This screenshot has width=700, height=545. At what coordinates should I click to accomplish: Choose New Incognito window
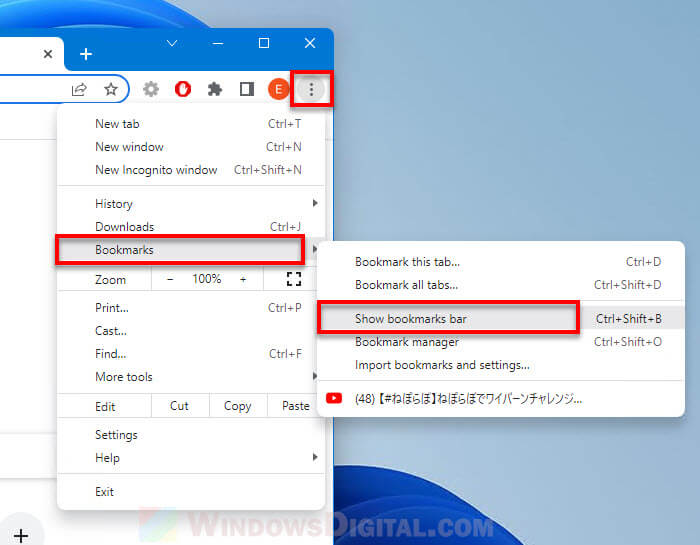156,170
